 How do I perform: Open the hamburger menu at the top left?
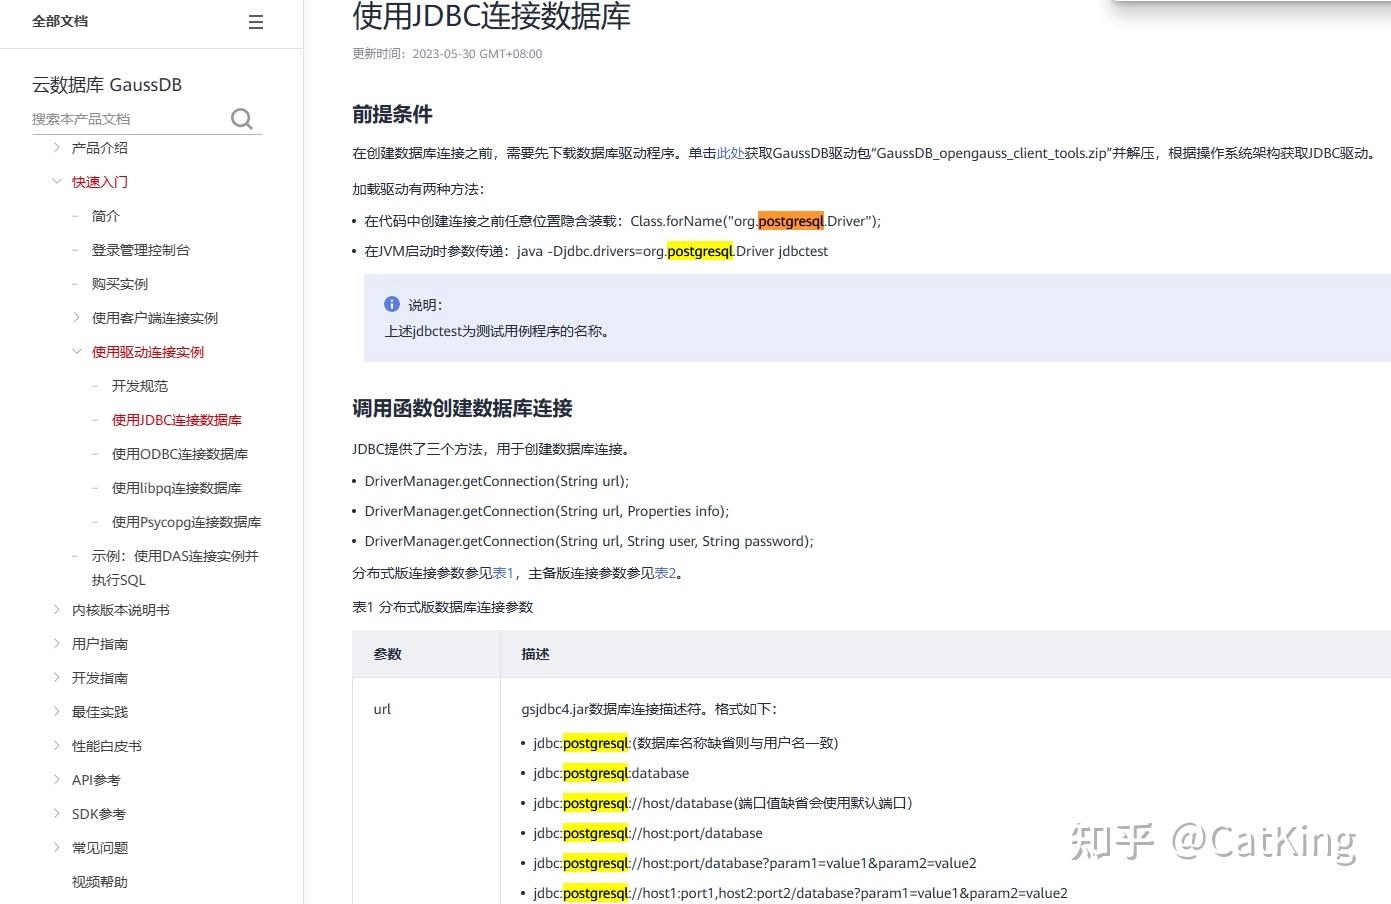click(256, 21)
